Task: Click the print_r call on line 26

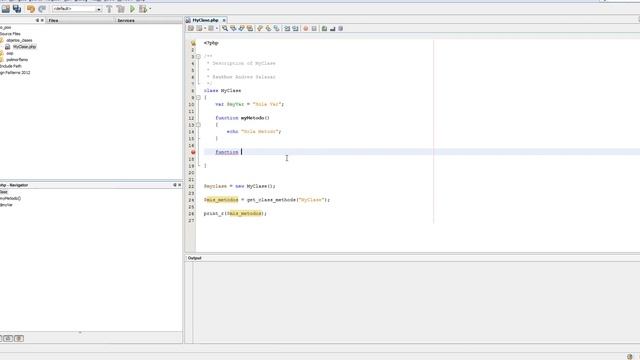Action: tap(235, 213)
